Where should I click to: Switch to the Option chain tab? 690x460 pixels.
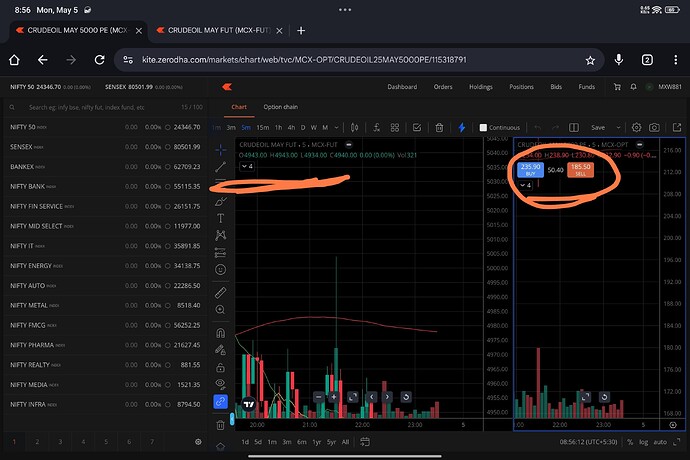[281, 106]
